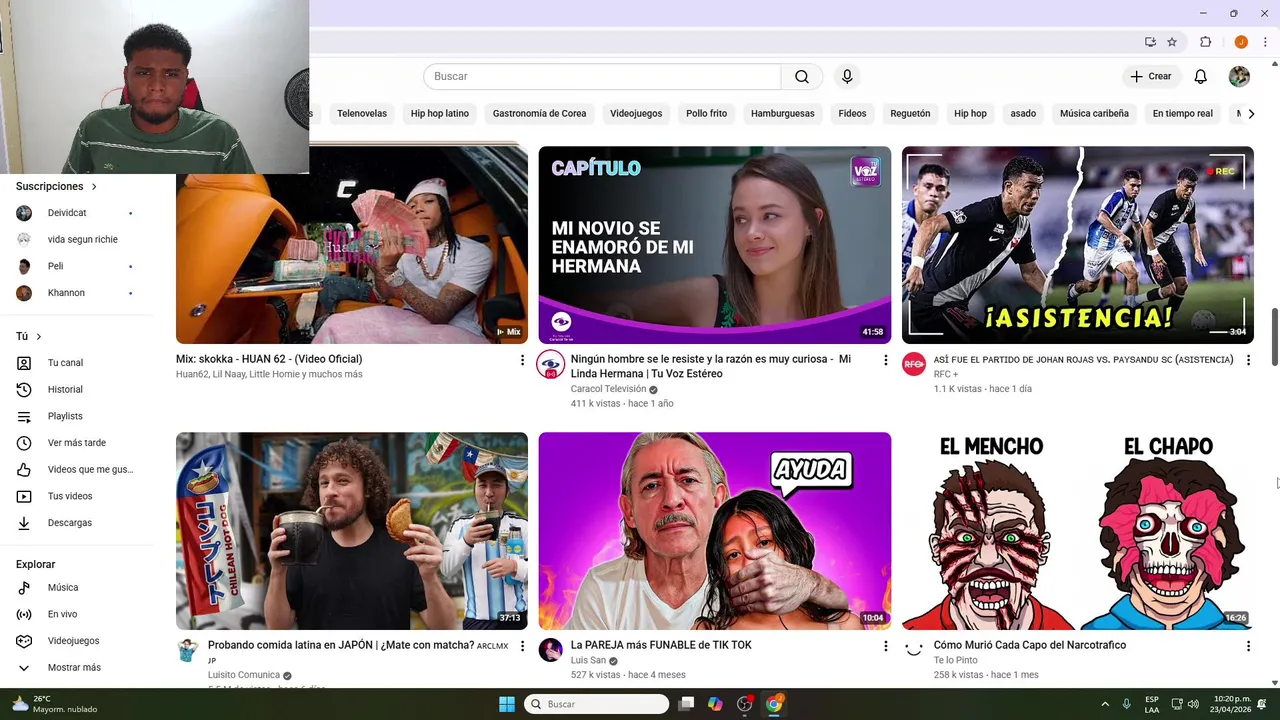Image resolution: width=1280 pixels, height=720 pixels.
Task: Open options menu for Tu Voz Estéreo video
Action: click(885, 360)
